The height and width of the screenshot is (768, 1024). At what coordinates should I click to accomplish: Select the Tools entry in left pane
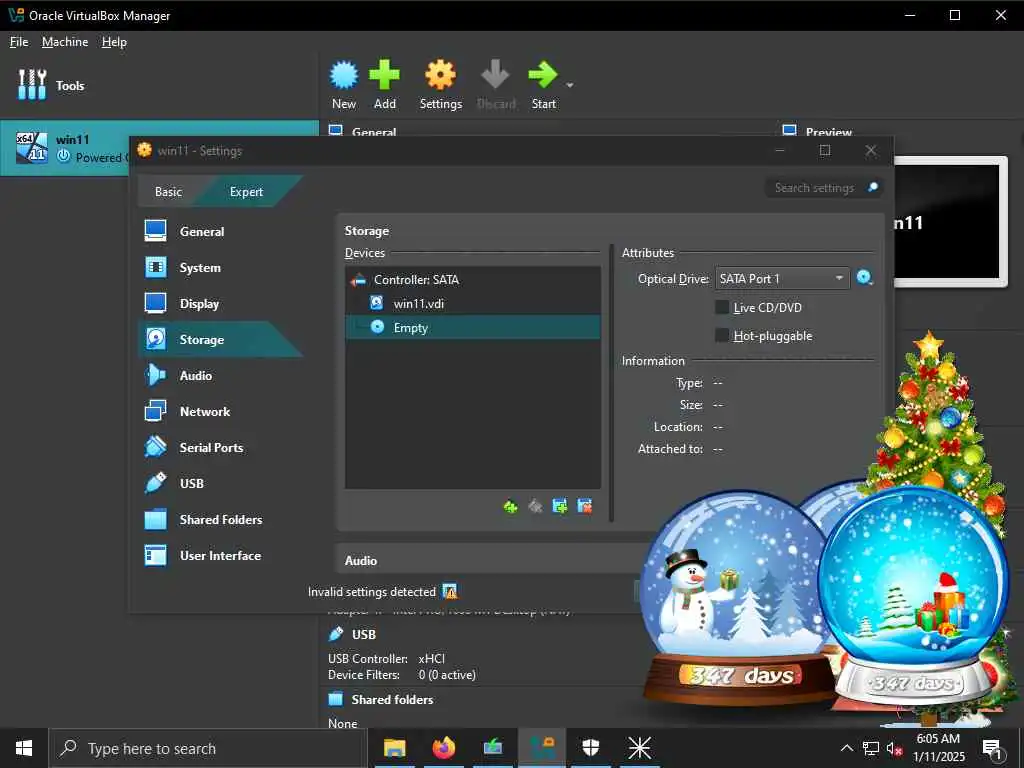point(159,86)
